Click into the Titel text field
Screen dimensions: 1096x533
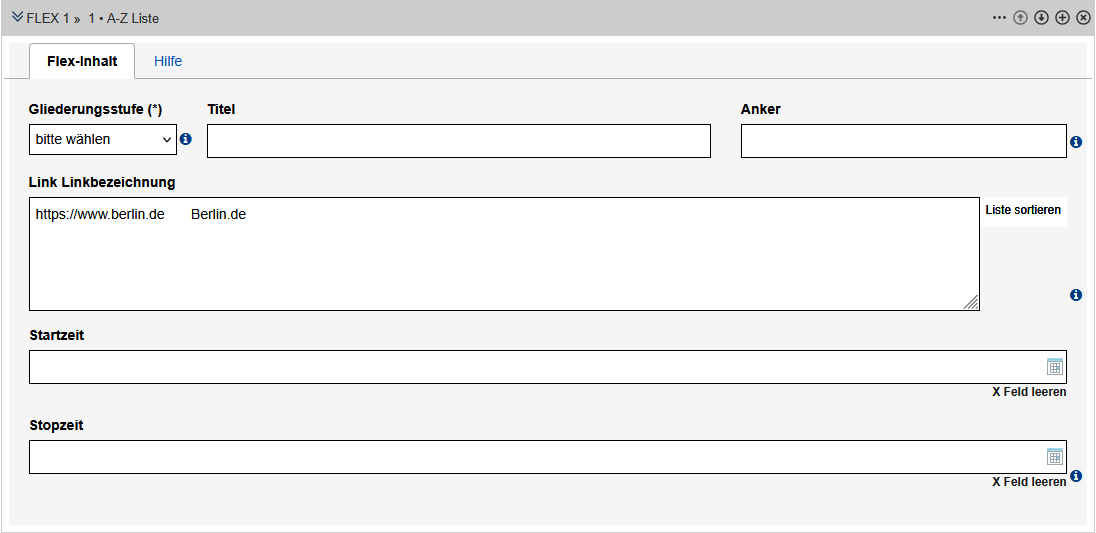[458, 141]
